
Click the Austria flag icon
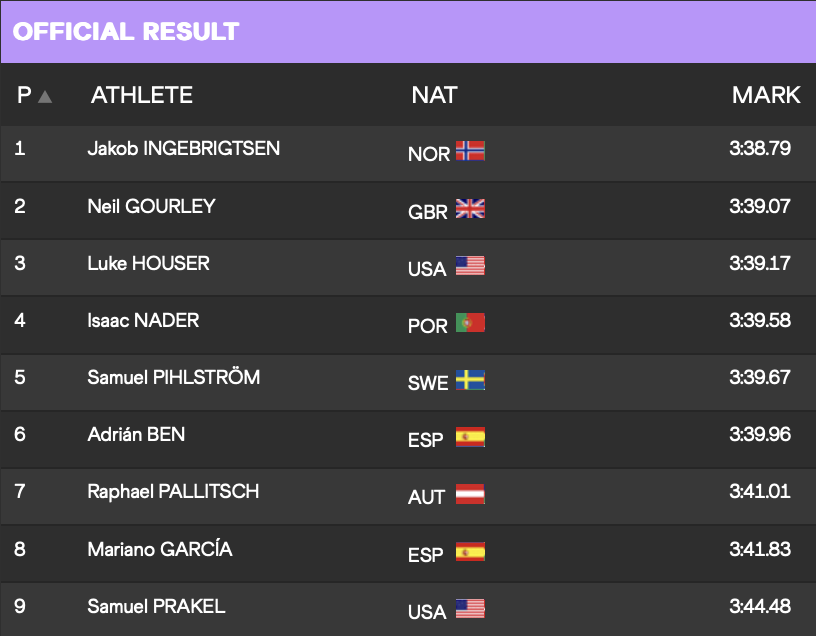pos(470,494)
